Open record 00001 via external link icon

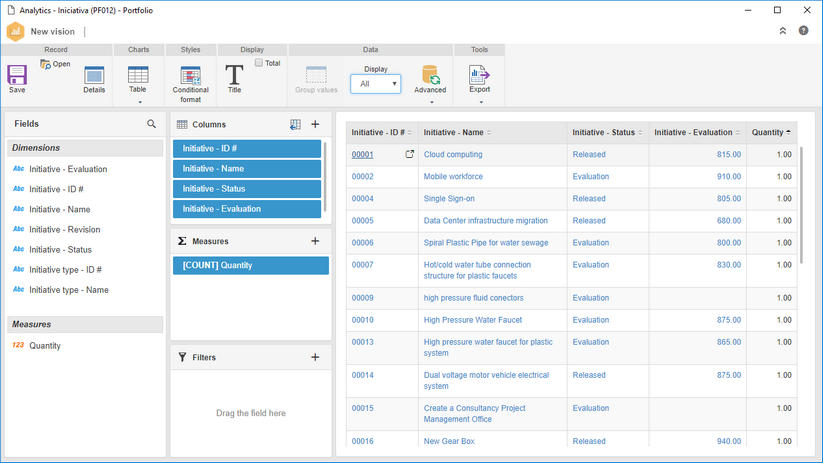click(409, 154)
